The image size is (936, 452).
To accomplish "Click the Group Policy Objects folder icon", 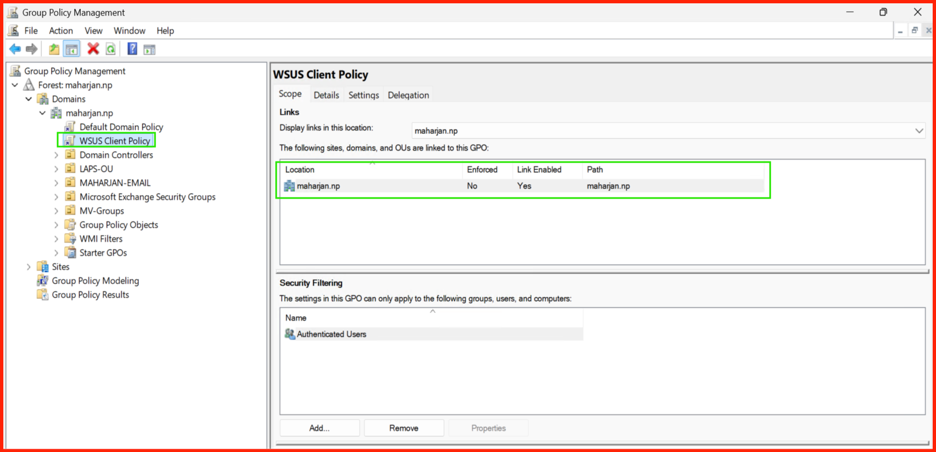I will pyautogui.click(x=71, y=225).
